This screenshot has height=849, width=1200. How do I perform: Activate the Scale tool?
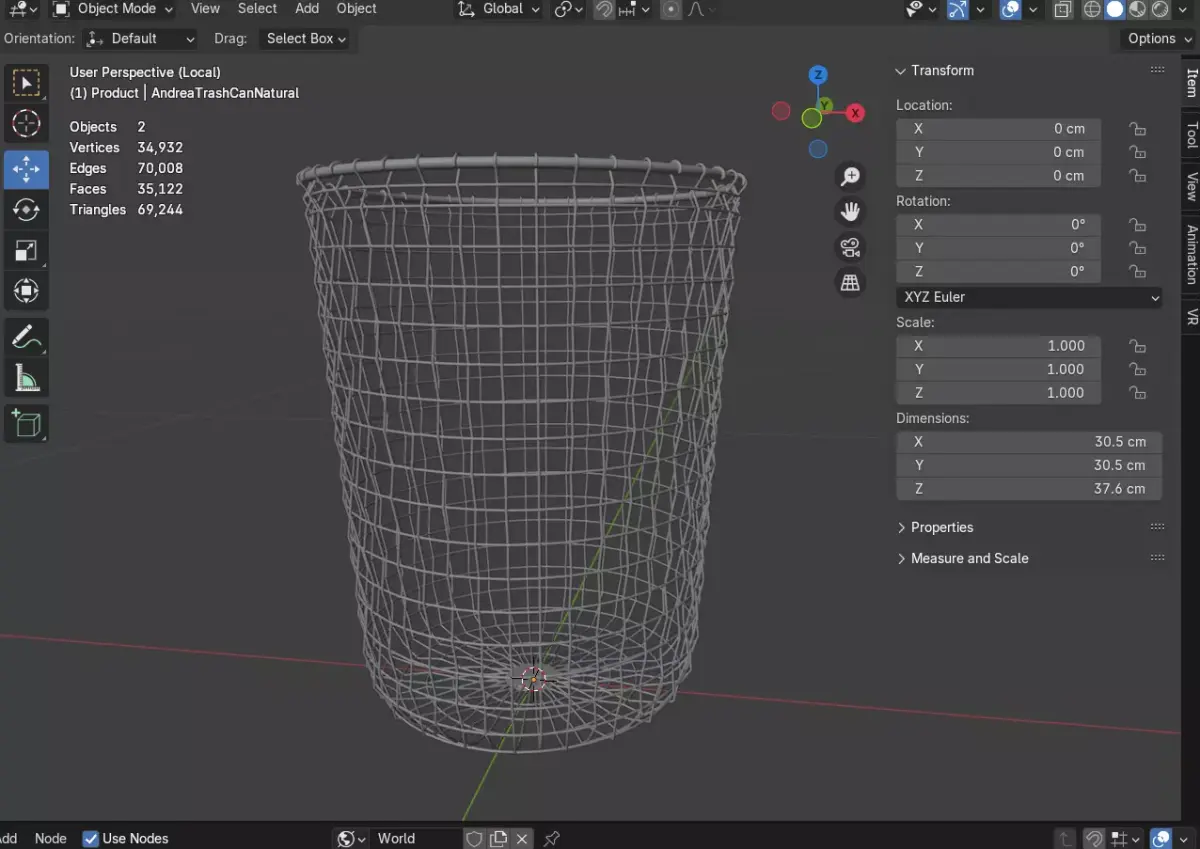[26, 251]
